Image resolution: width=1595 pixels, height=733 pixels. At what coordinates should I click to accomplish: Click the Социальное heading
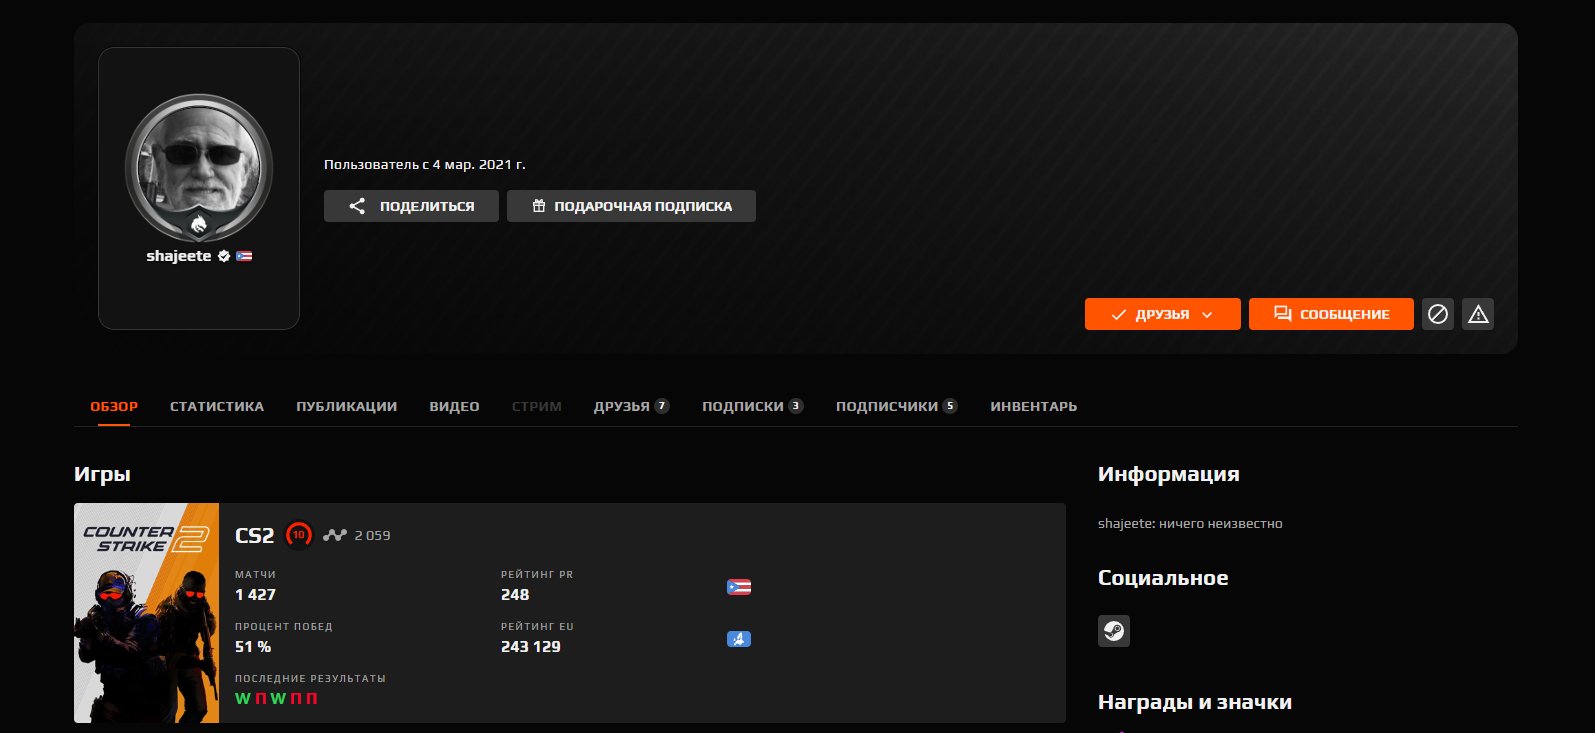[1163, 578]
